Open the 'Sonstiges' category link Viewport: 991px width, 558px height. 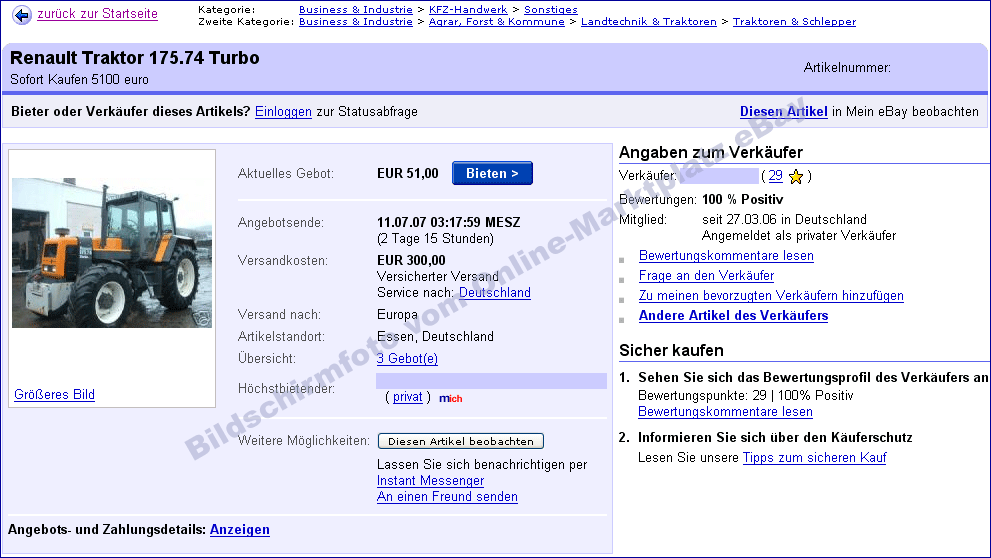click(550, 9)
